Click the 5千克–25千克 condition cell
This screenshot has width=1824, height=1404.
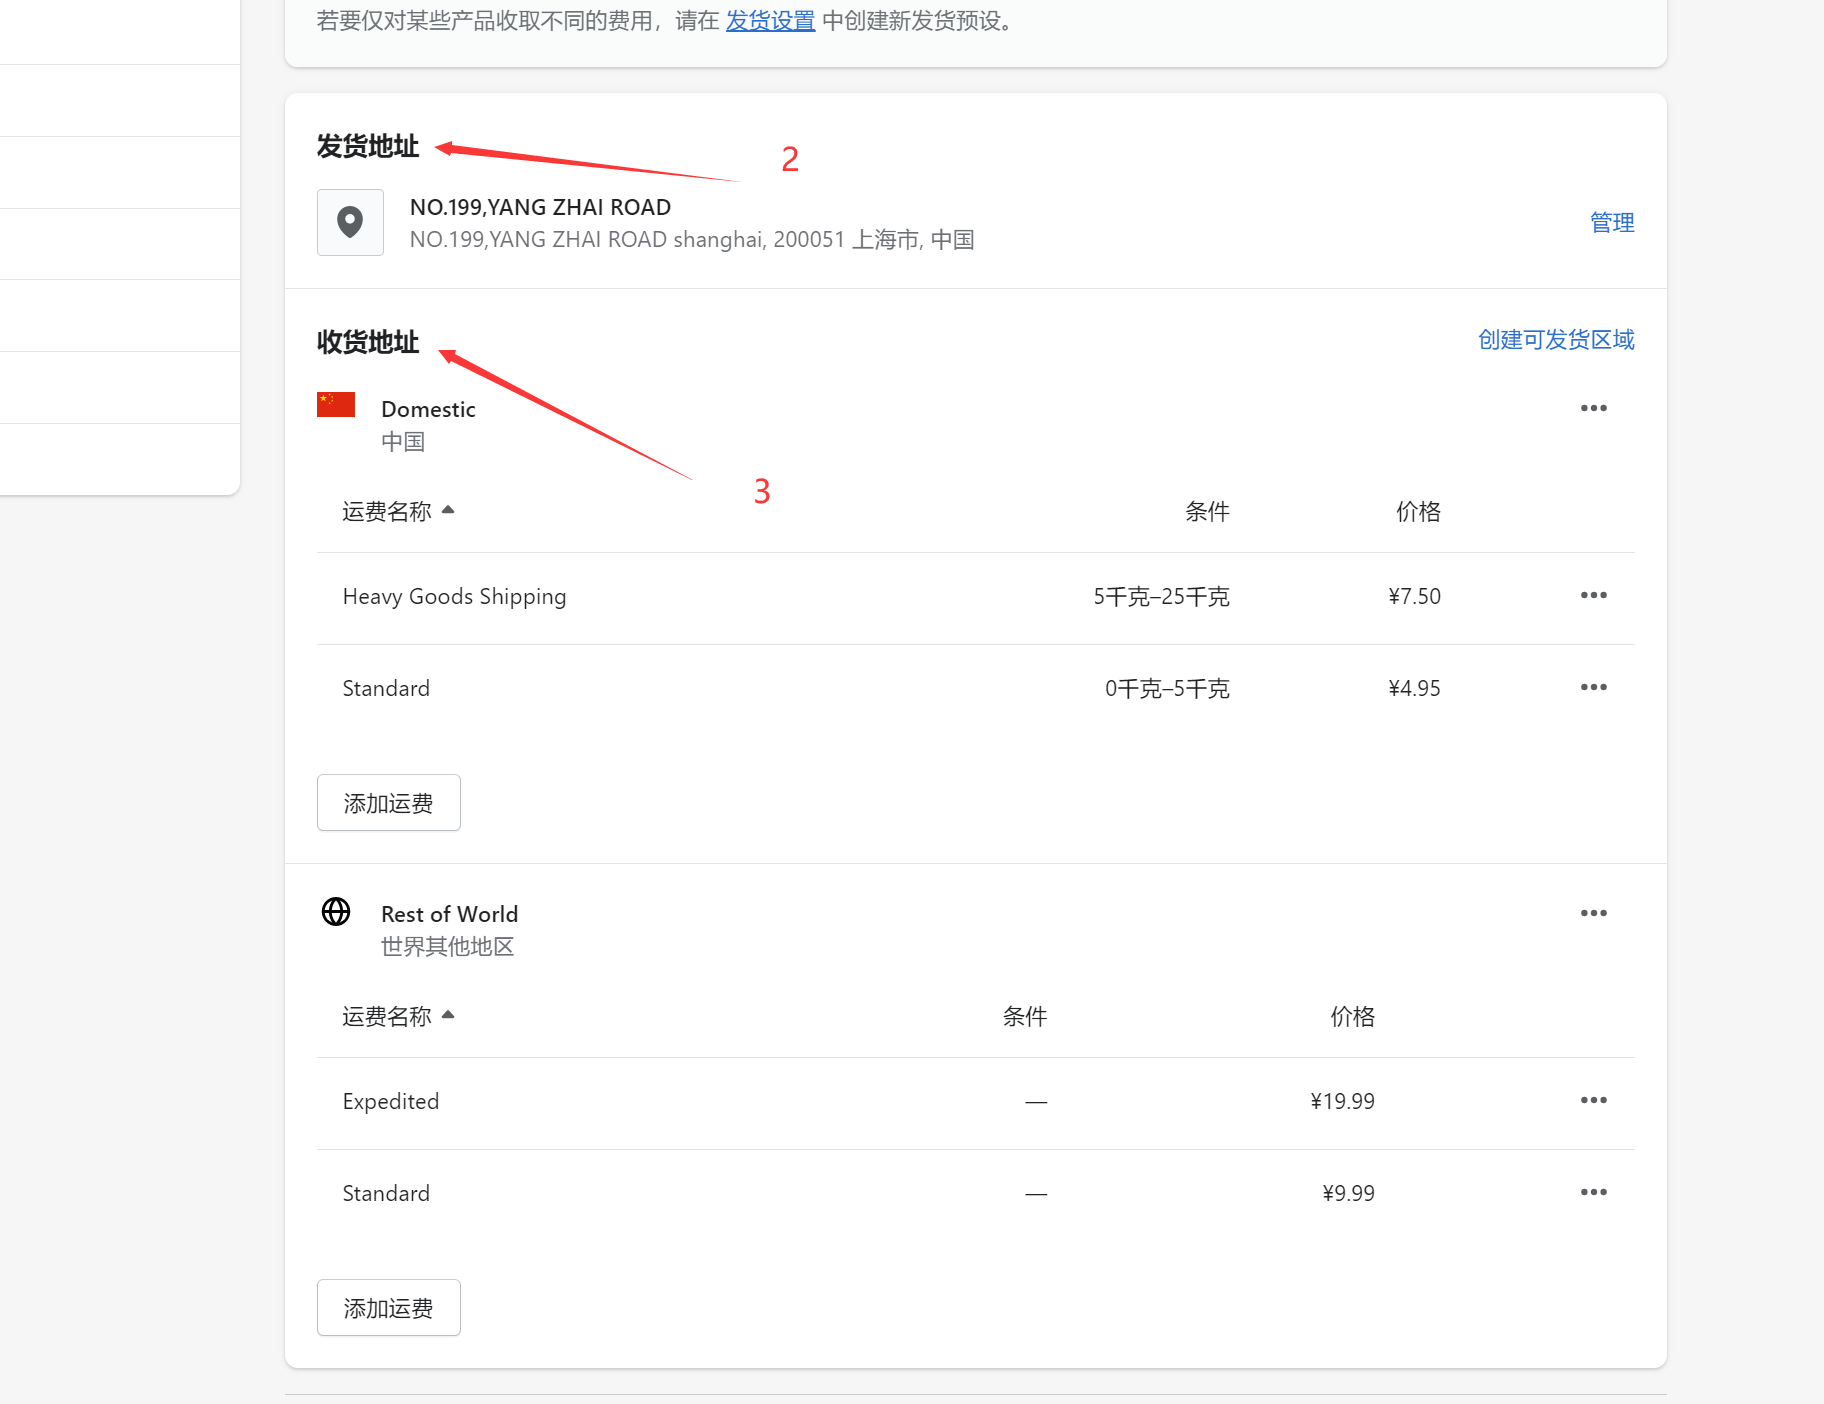(x=1161, y=596)
